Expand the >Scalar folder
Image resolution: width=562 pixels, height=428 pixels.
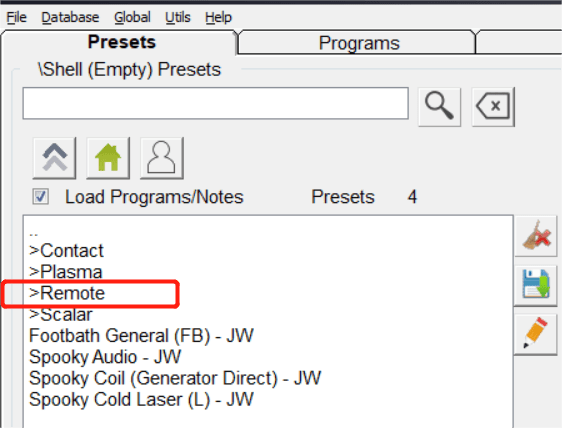(61, 314)
